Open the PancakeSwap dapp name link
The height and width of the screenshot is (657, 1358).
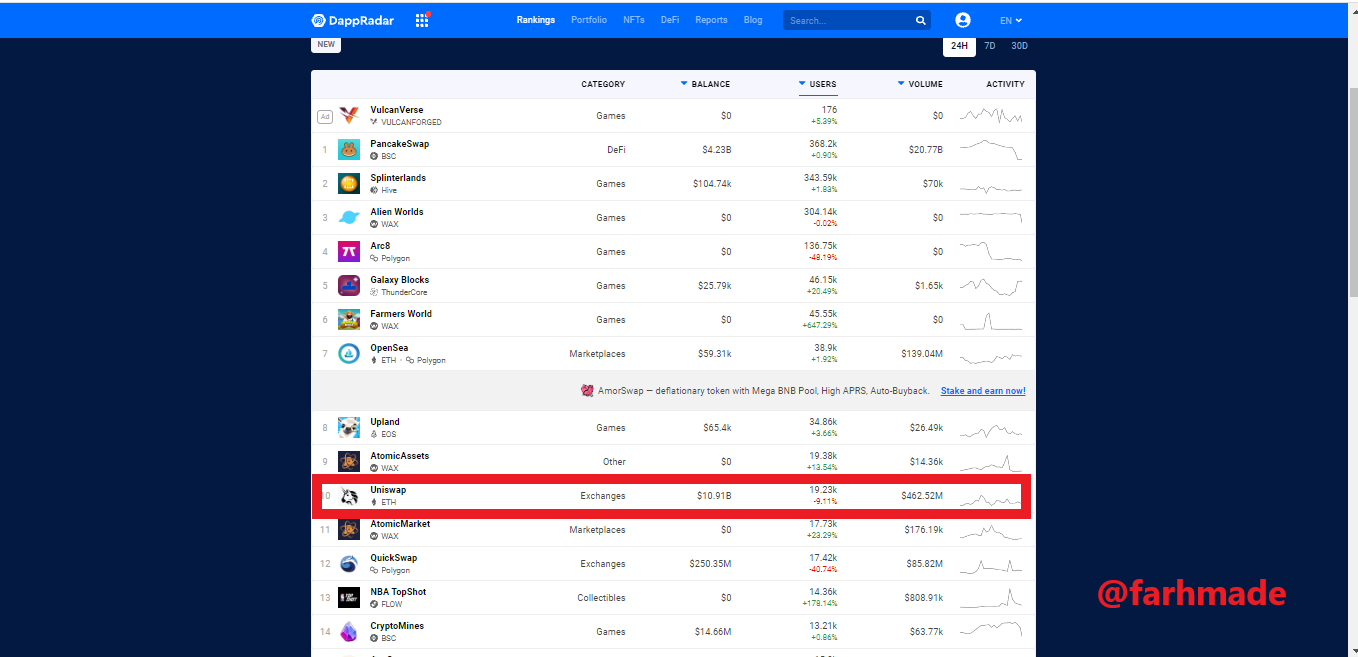point(399,144)
